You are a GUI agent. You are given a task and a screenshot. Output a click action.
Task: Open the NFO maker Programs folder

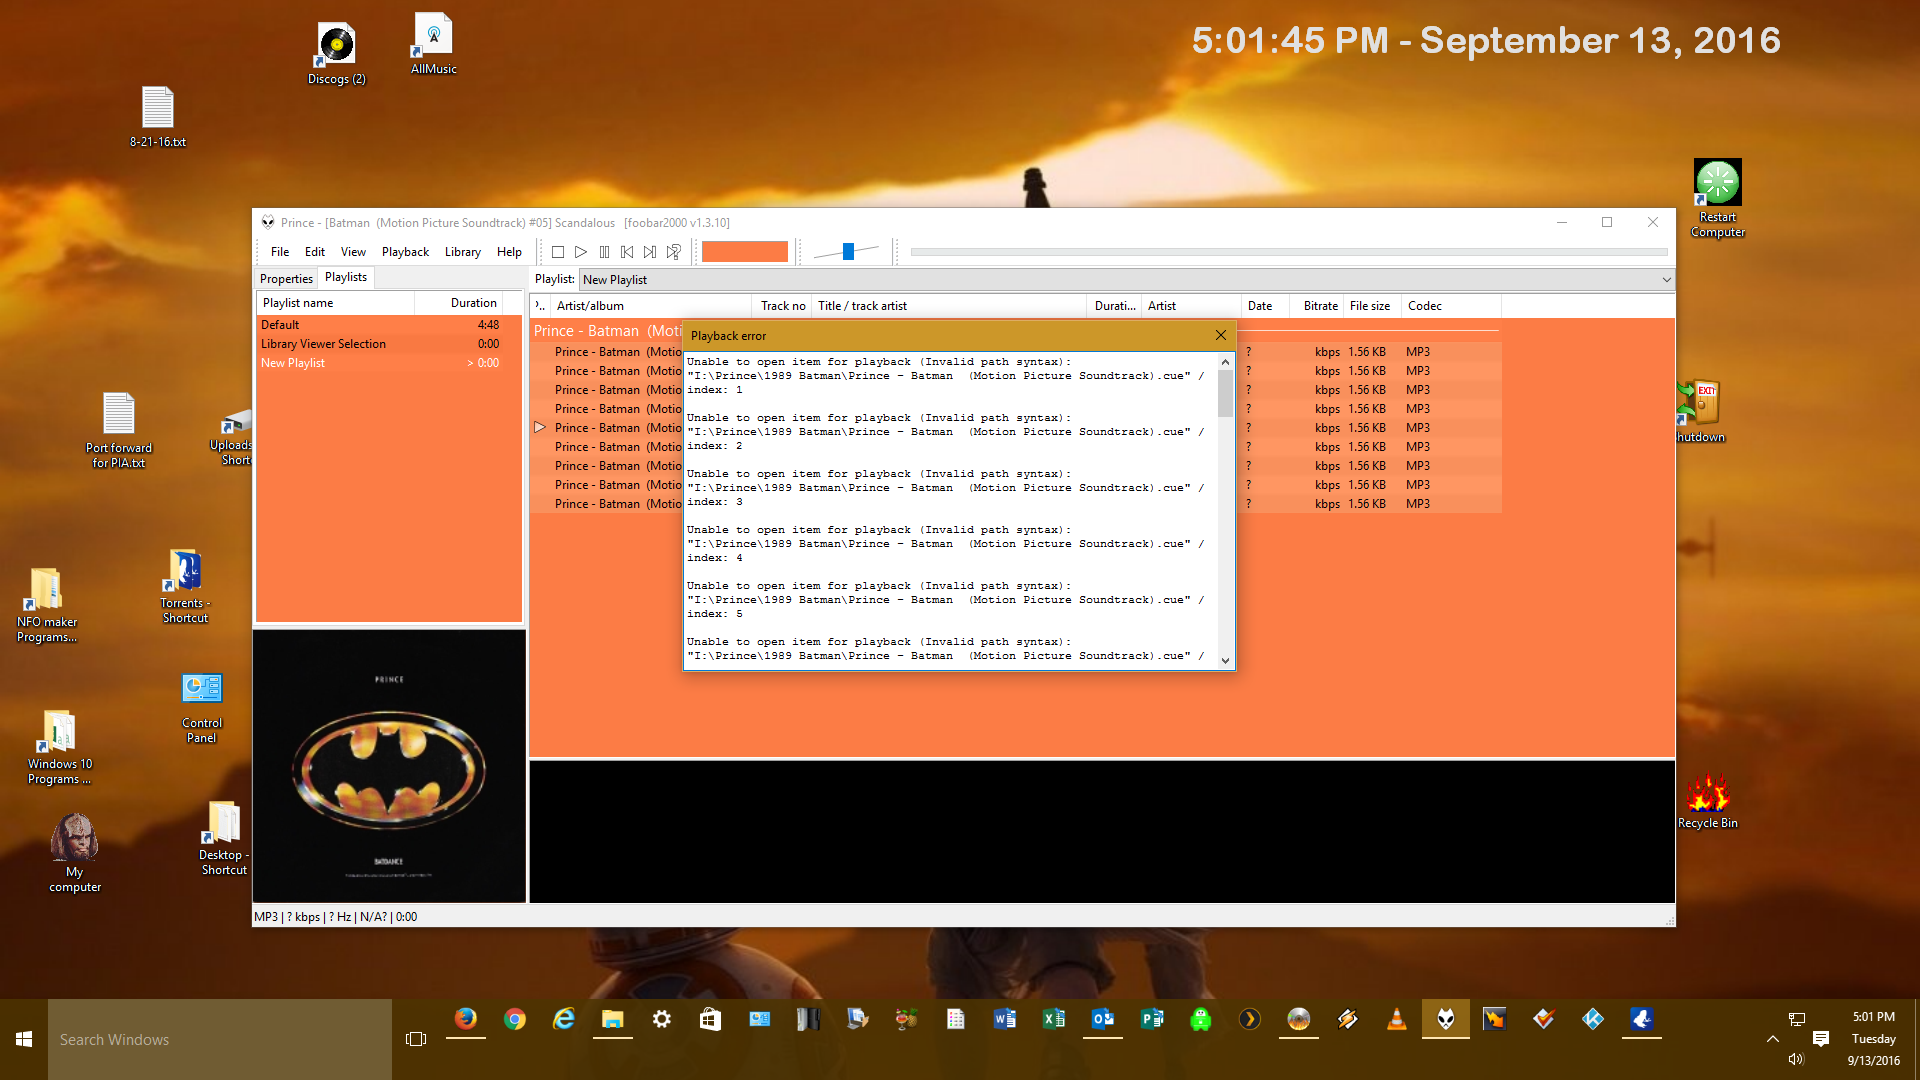[47, 605]
